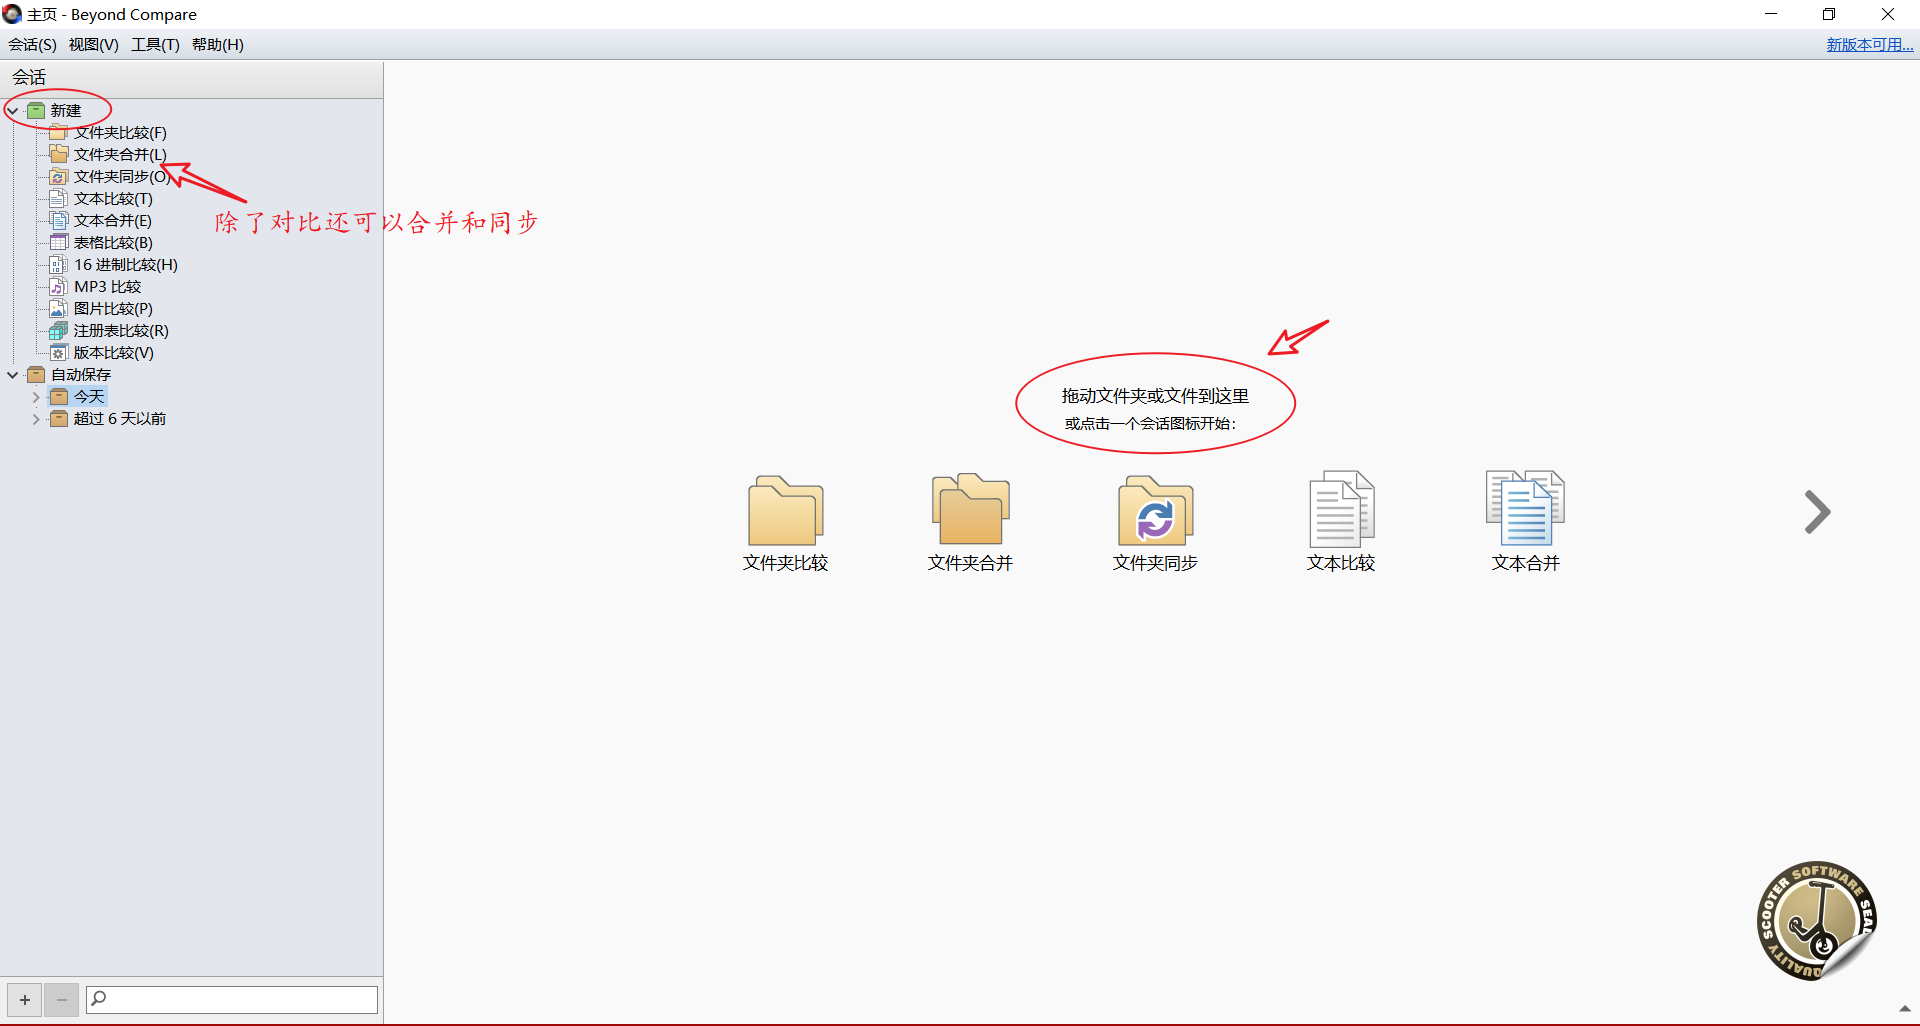Select 文件夹同步(O) tree label

(x=122, y=176)
